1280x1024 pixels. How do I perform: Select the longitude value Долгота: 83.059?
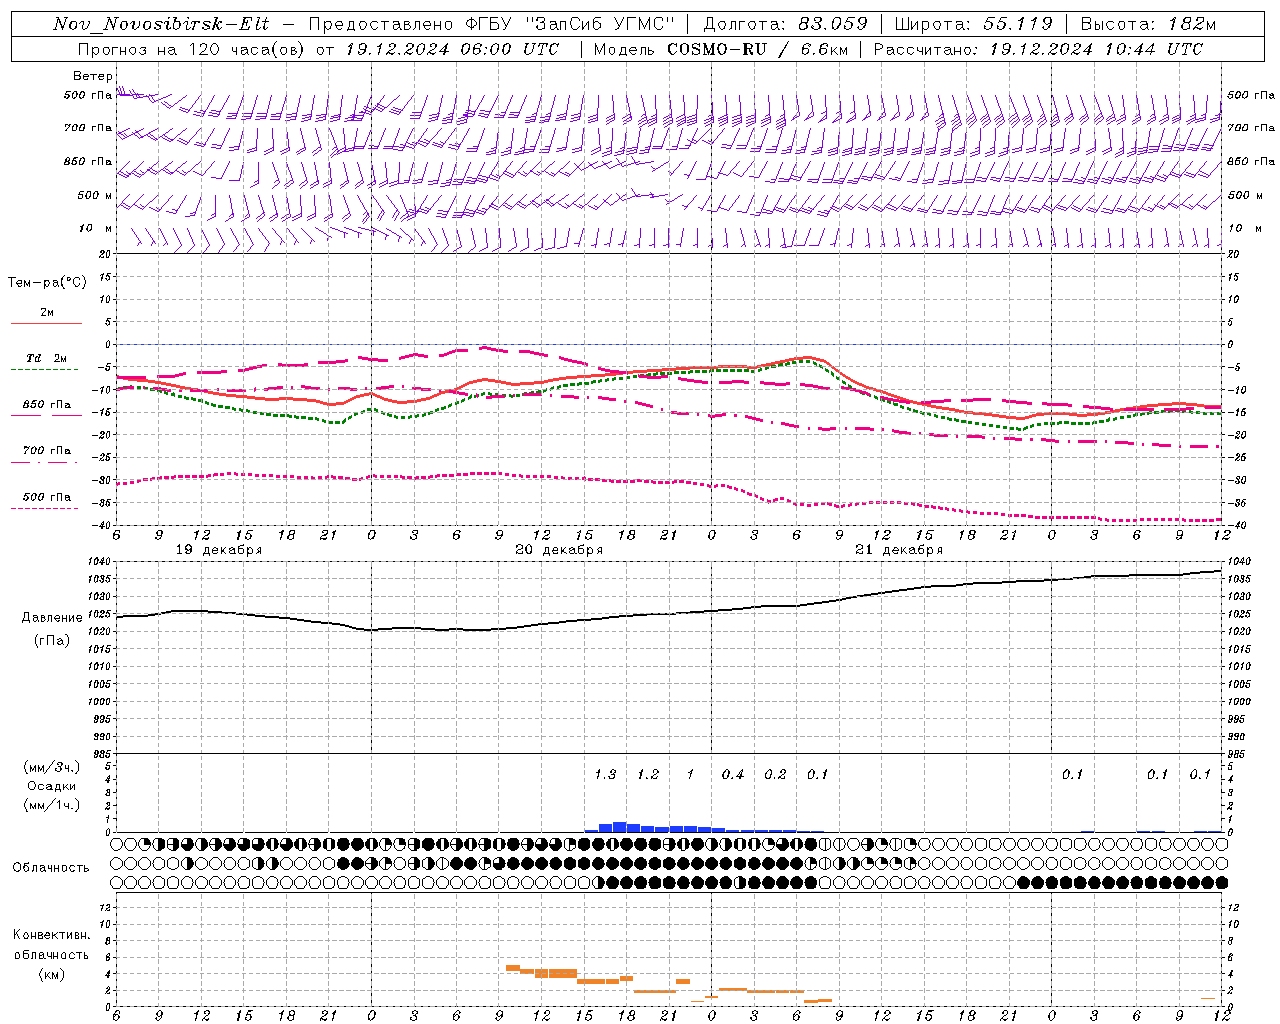point(786,24)
